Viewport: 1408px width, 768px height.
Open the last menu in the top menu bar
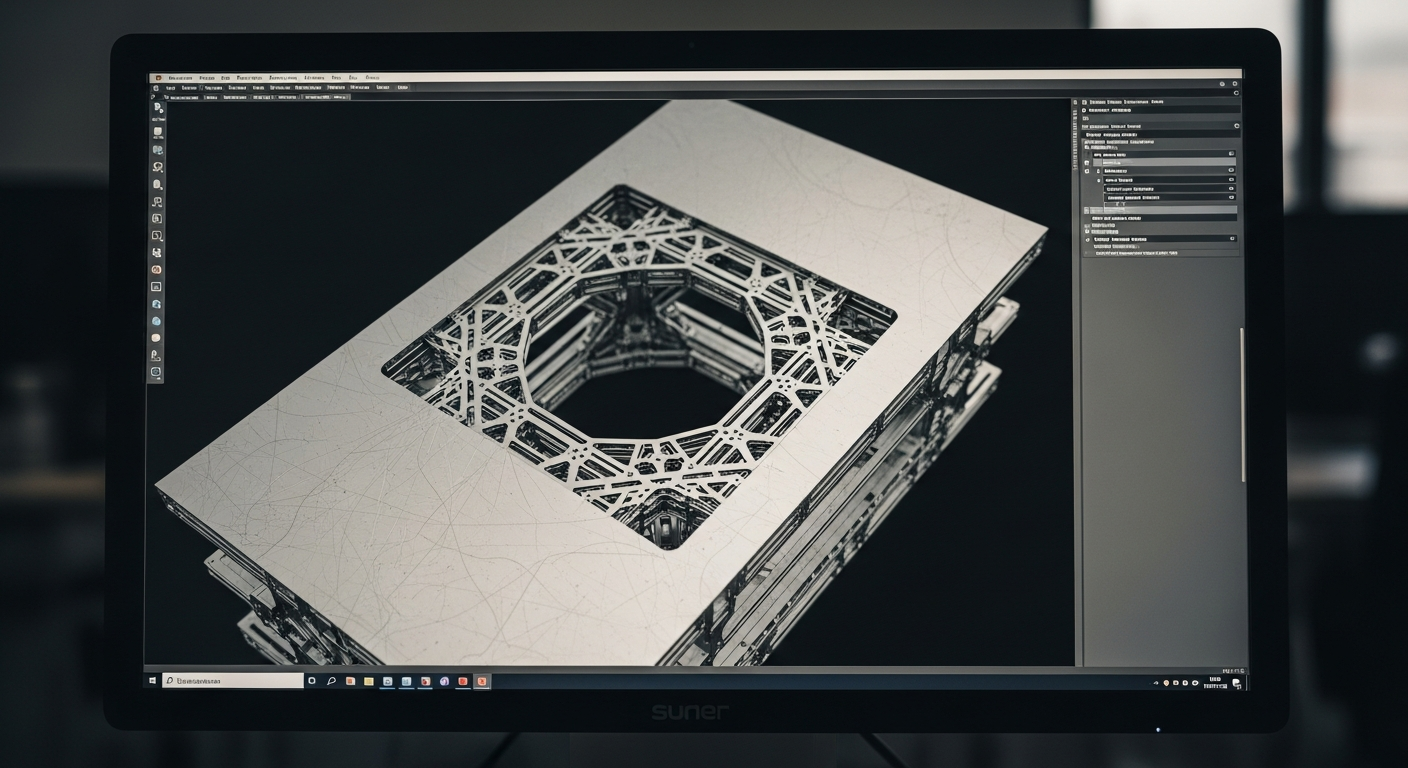tap(372, 77)
